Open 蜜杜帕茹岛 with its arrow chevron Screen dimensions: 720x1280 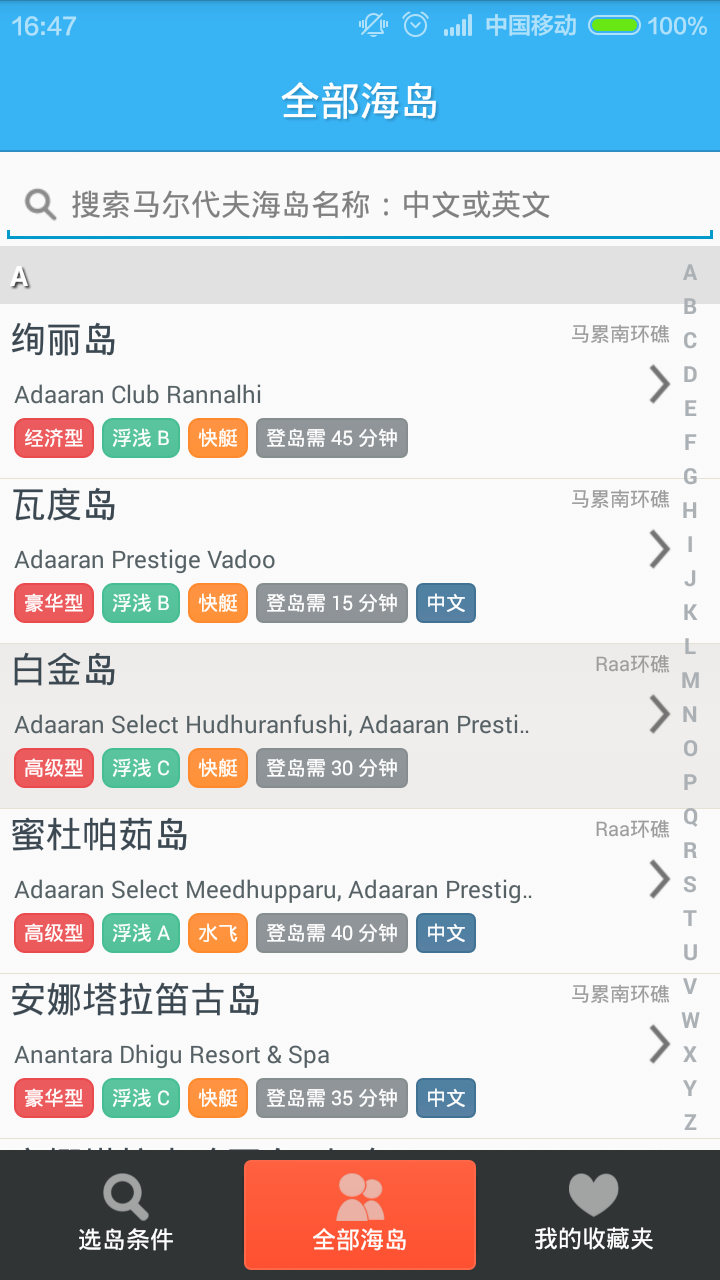(659, 879)
